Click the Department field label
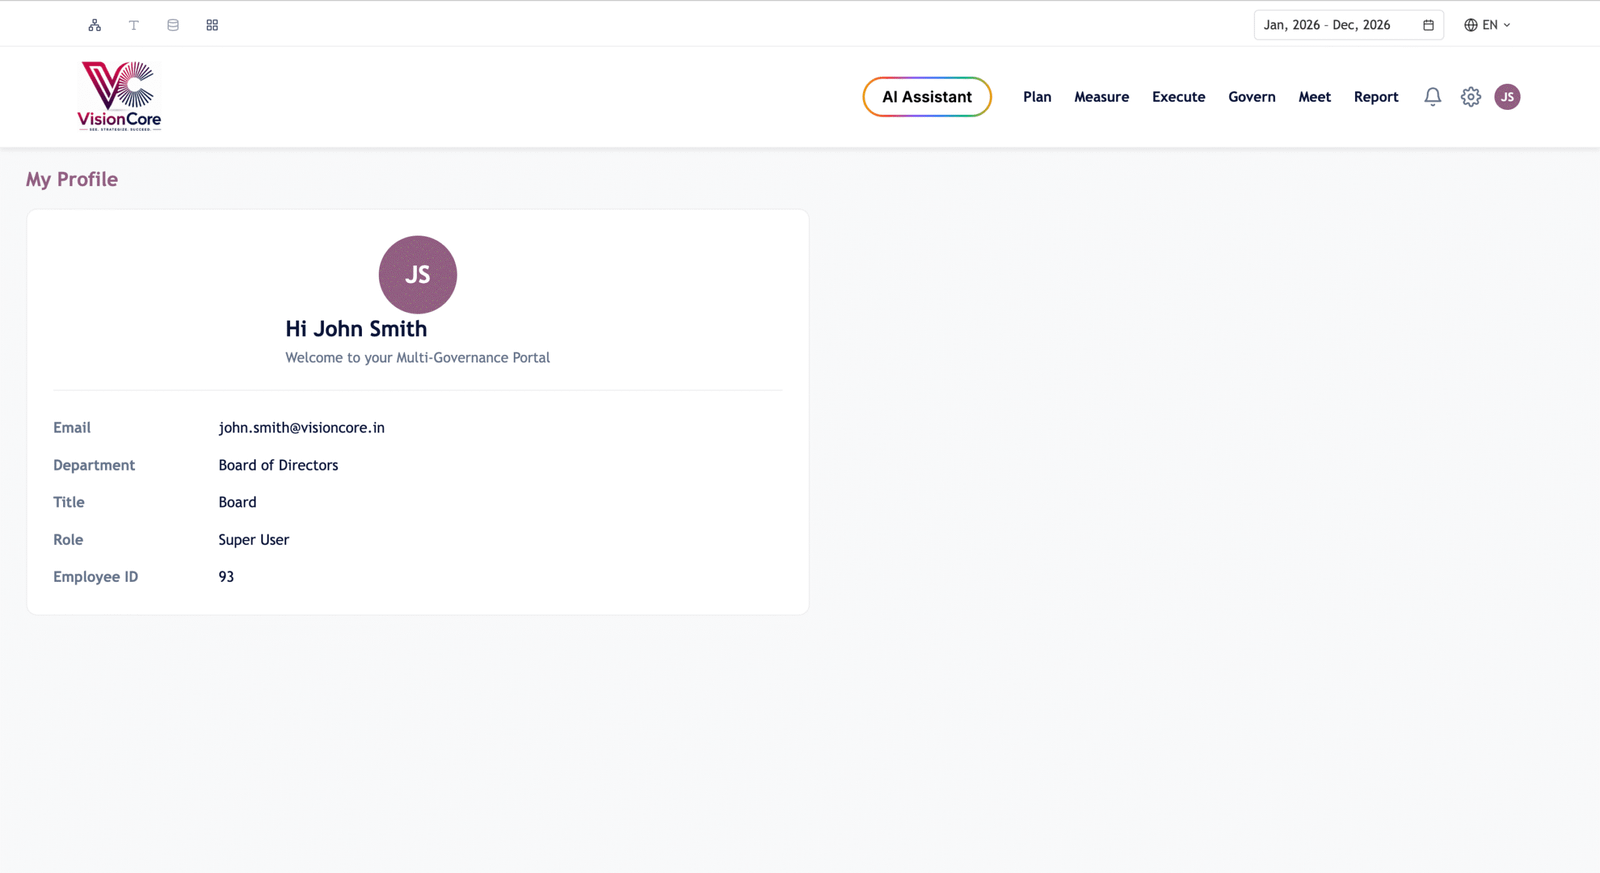1600x873 pixels. point(94,465)
